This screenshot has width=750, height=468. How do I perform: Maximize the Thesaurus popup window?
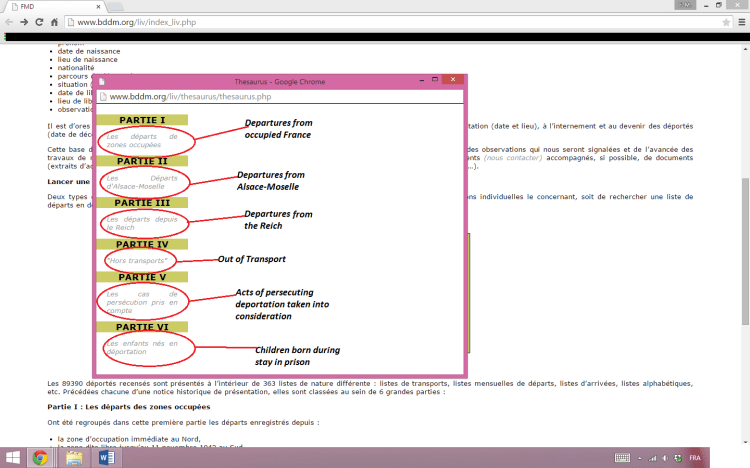tap(435, 79)
